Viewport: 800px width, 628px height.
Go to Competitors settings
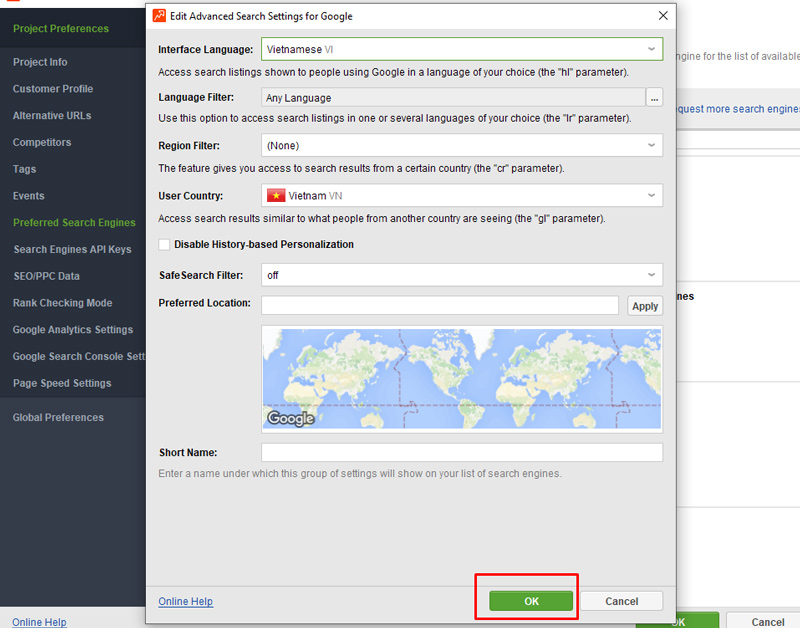tap(42, 142)
